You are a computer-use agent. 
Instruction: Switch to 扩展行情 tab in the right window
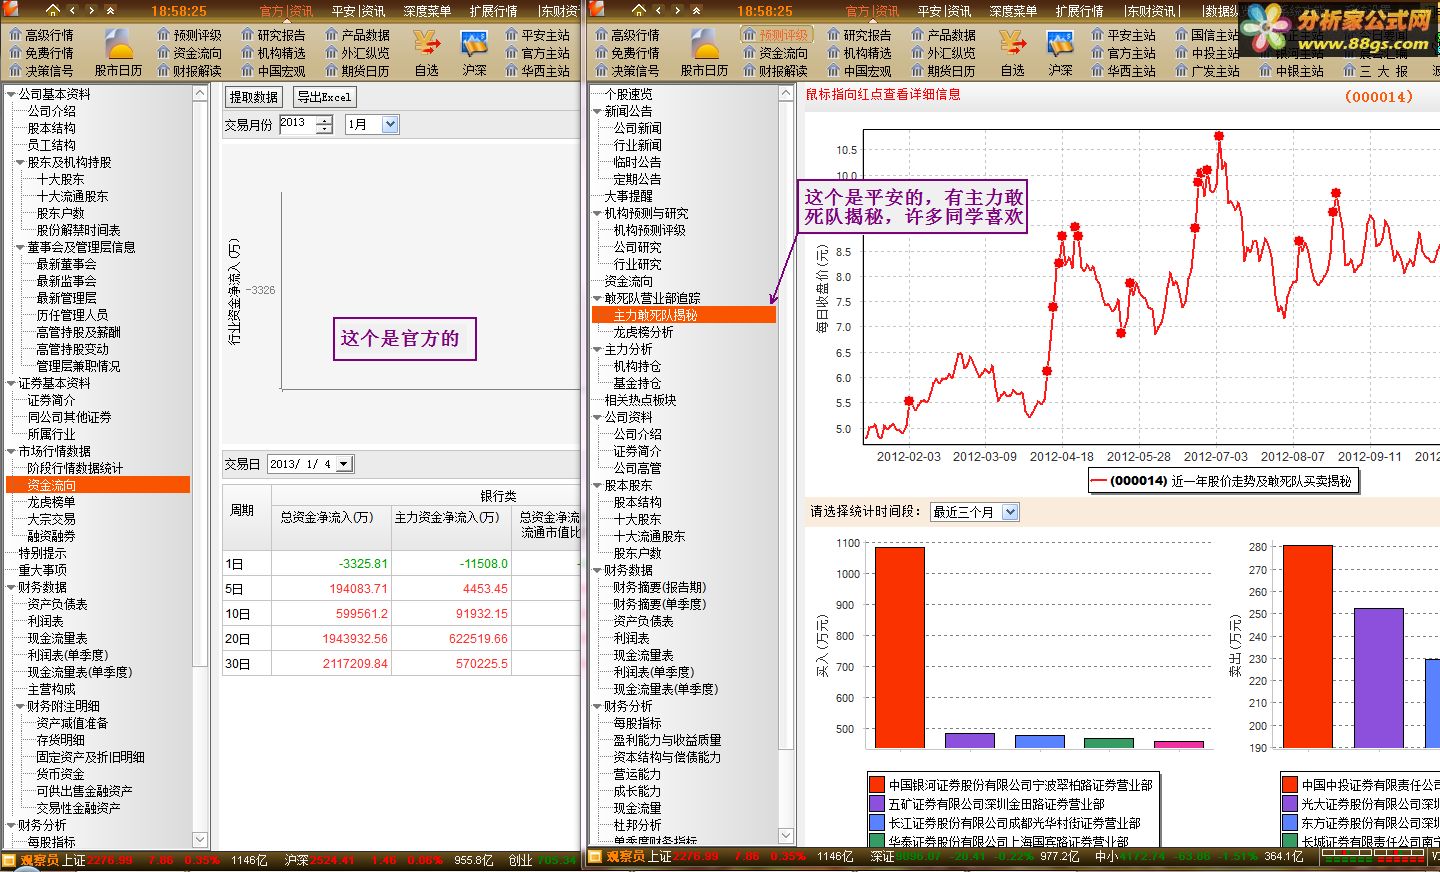pyautogui.click(x=1079, y=11)
